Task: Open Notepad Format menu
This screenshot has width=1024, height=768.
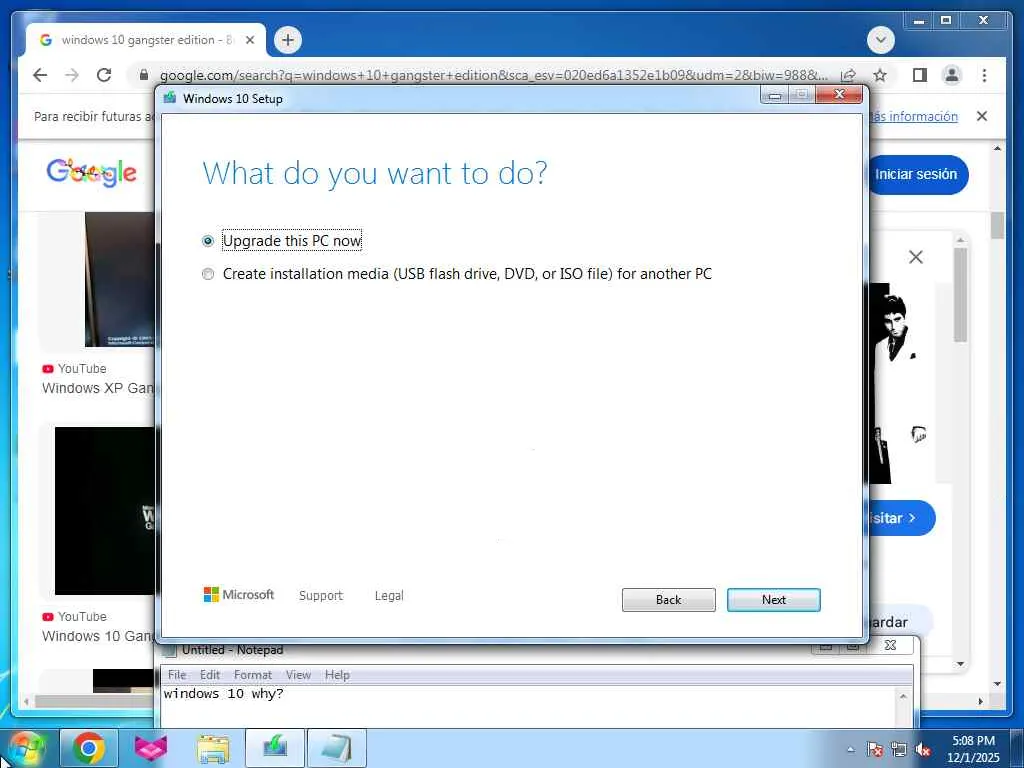Action: [253, 675]
